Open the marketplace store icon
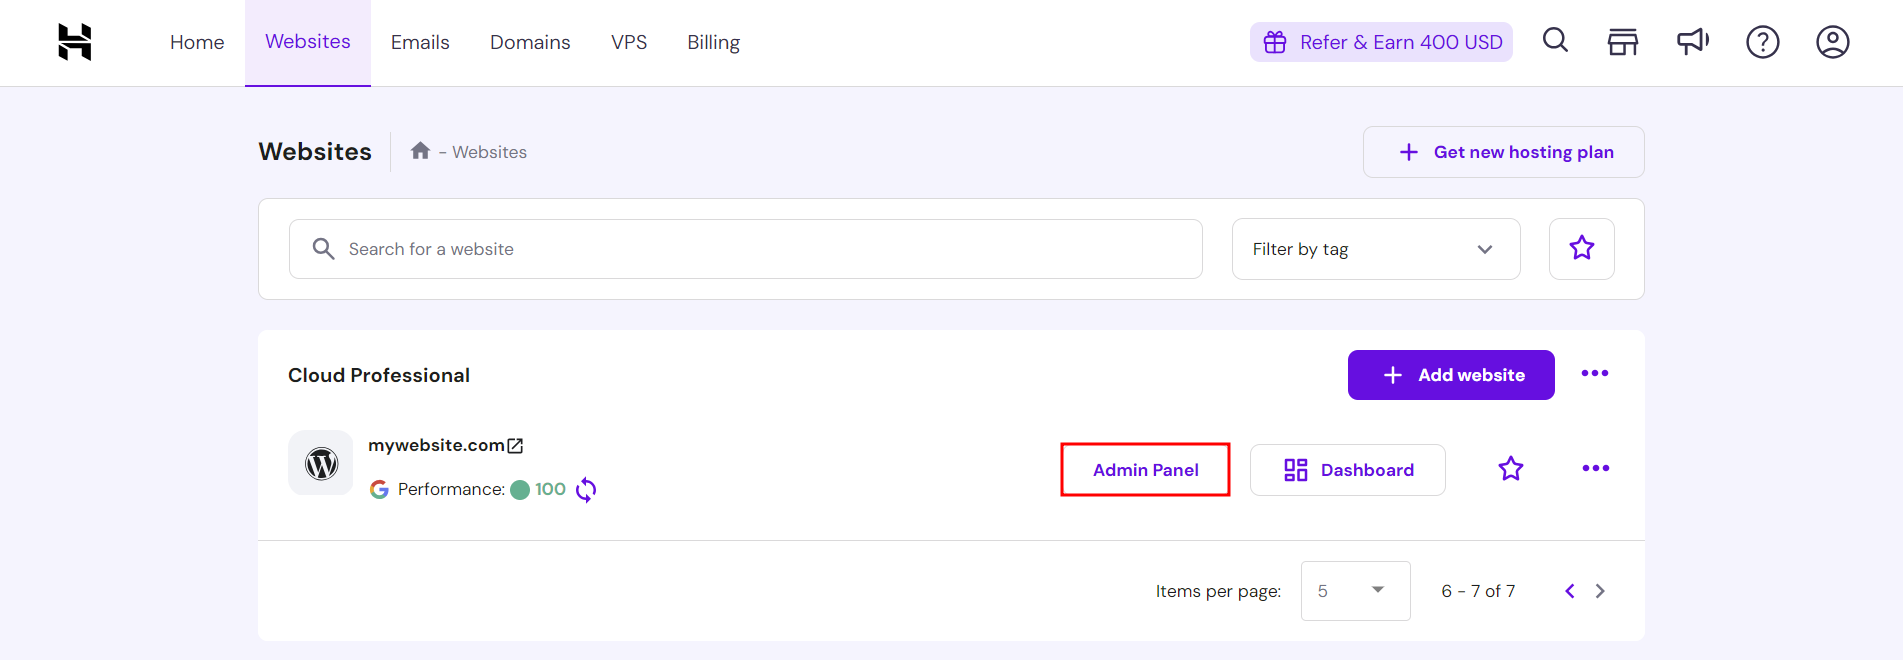This screenshot has width=1903, height=660. click(x=1622, y=42)
